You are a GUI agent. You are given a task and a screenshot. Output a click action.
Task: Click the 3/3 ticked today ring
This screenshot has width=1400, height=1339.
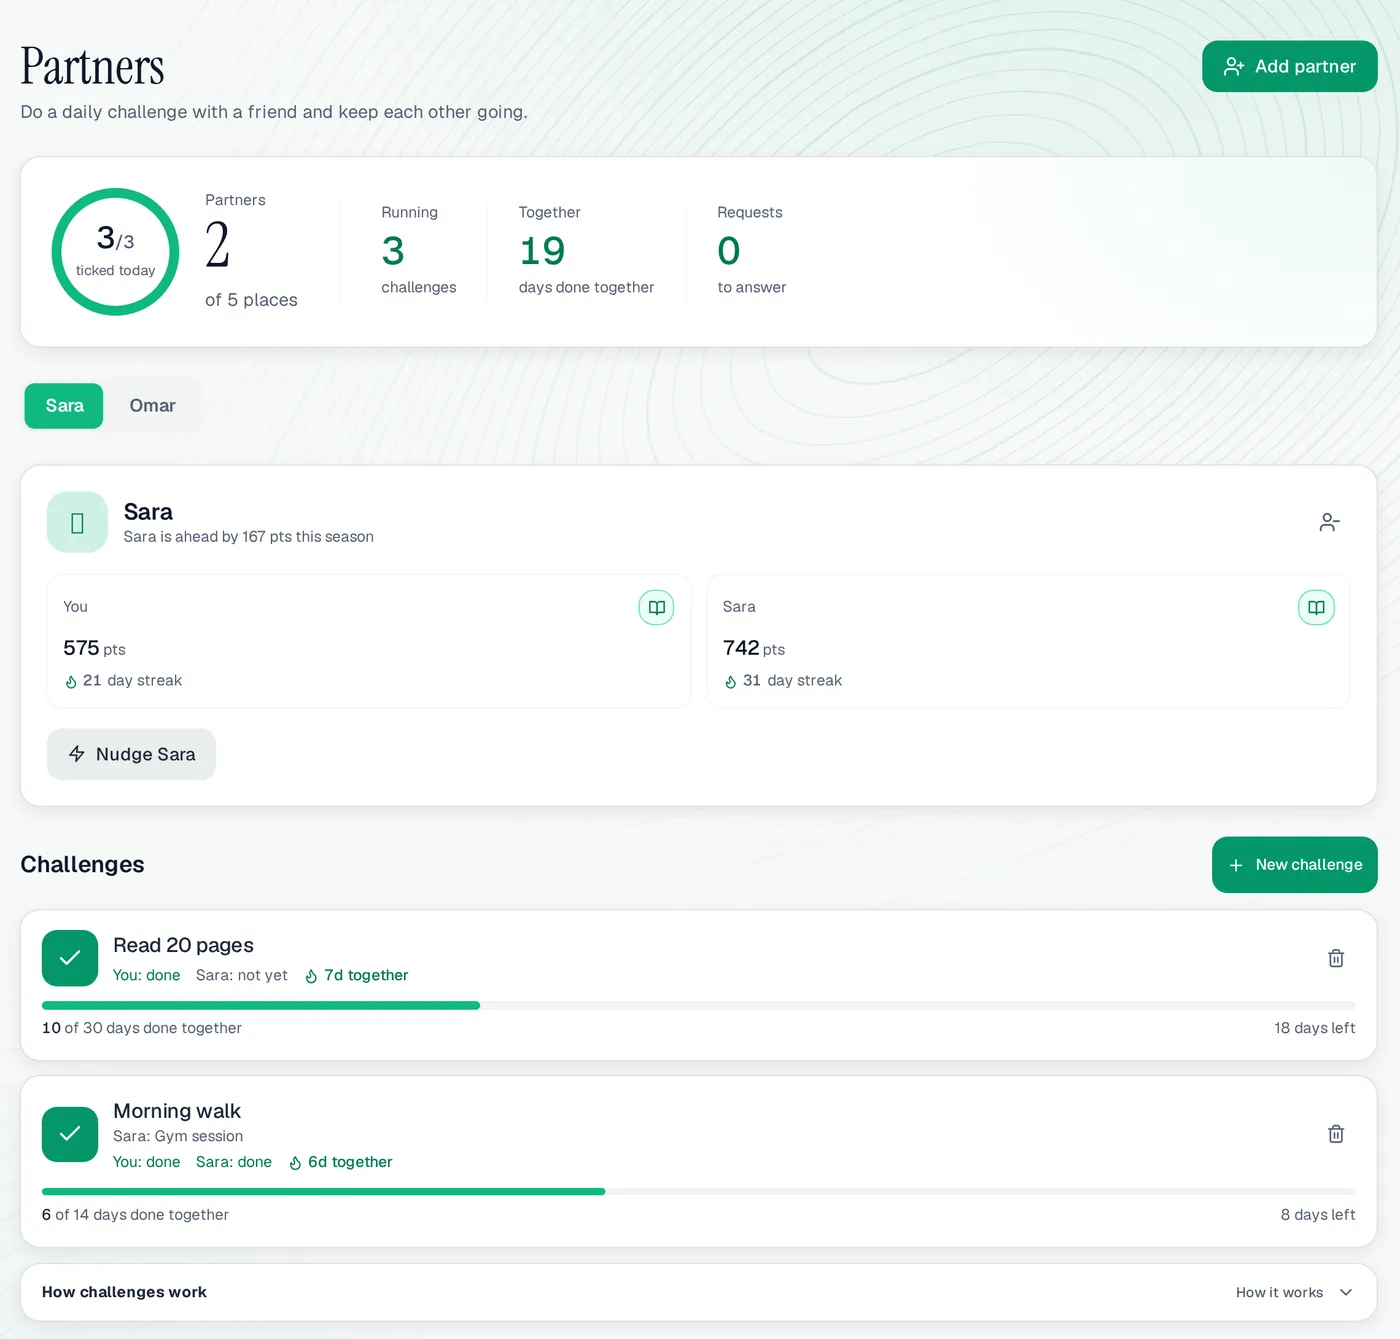tap(115, 252)
